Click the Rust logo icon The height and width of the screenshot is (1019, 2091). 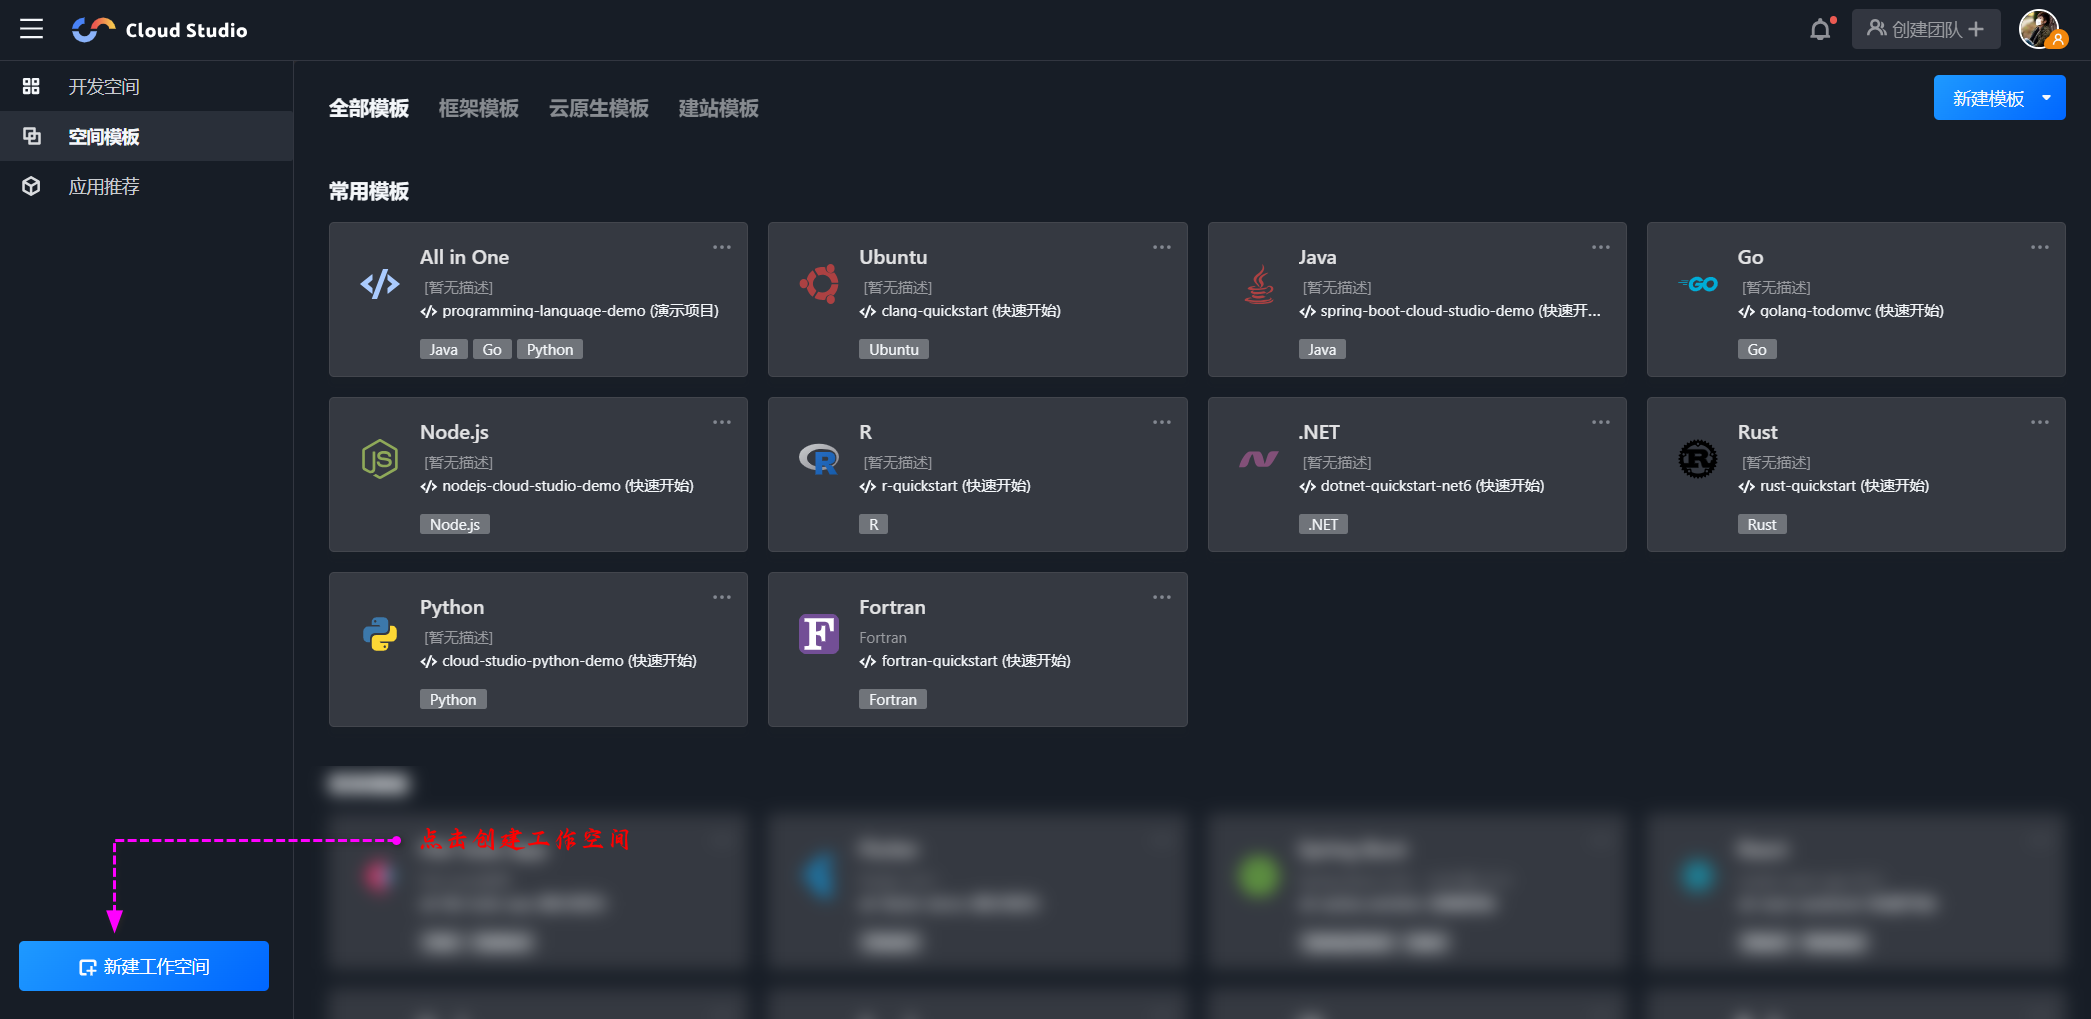pos(1698,459)
